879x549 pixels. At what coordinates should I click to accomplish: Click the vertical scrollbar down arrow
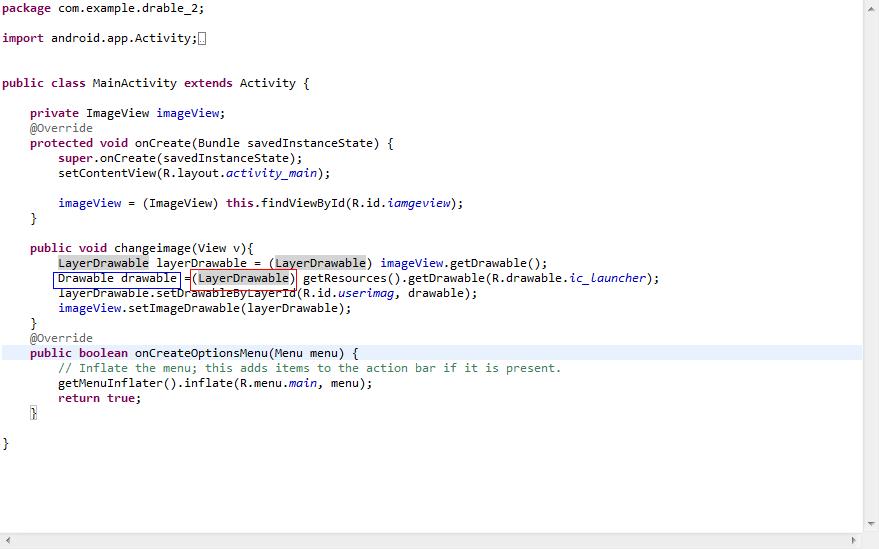coord(871,524)
